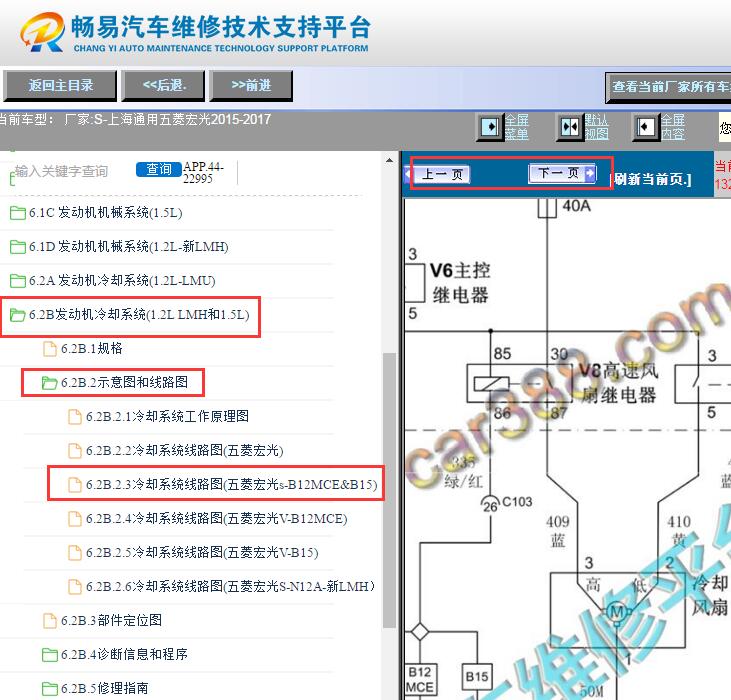Open 6.2B.2.4冷却系统线路图(五菱宏光V-B12MCE)
The height and width of the screenshot is (700, 731).
click(x=217, y=519)
